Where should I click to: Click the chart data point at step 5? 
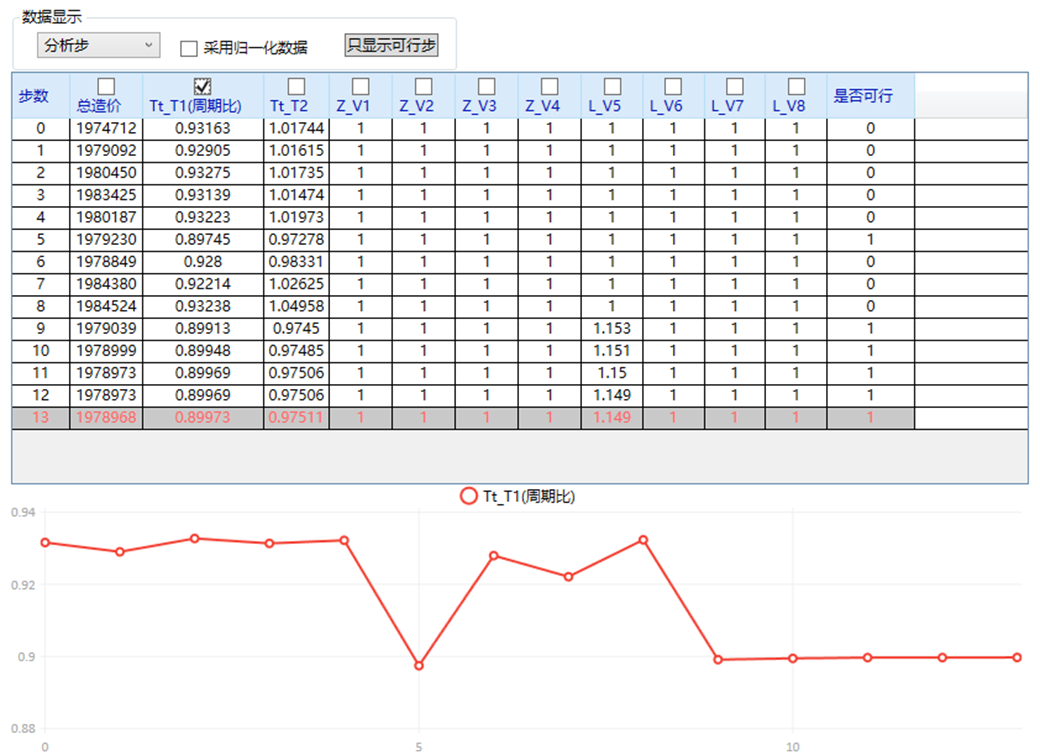click(419, 663)
